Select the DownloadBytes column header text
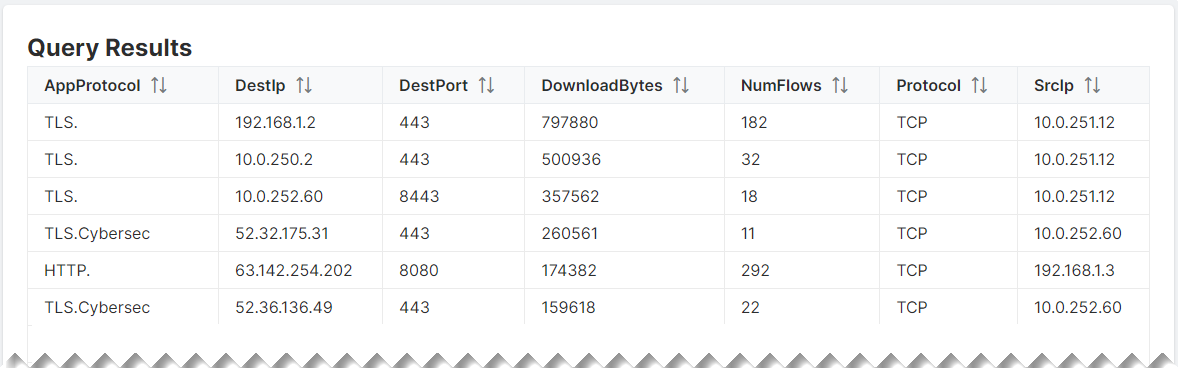 [x=602, y=86]
